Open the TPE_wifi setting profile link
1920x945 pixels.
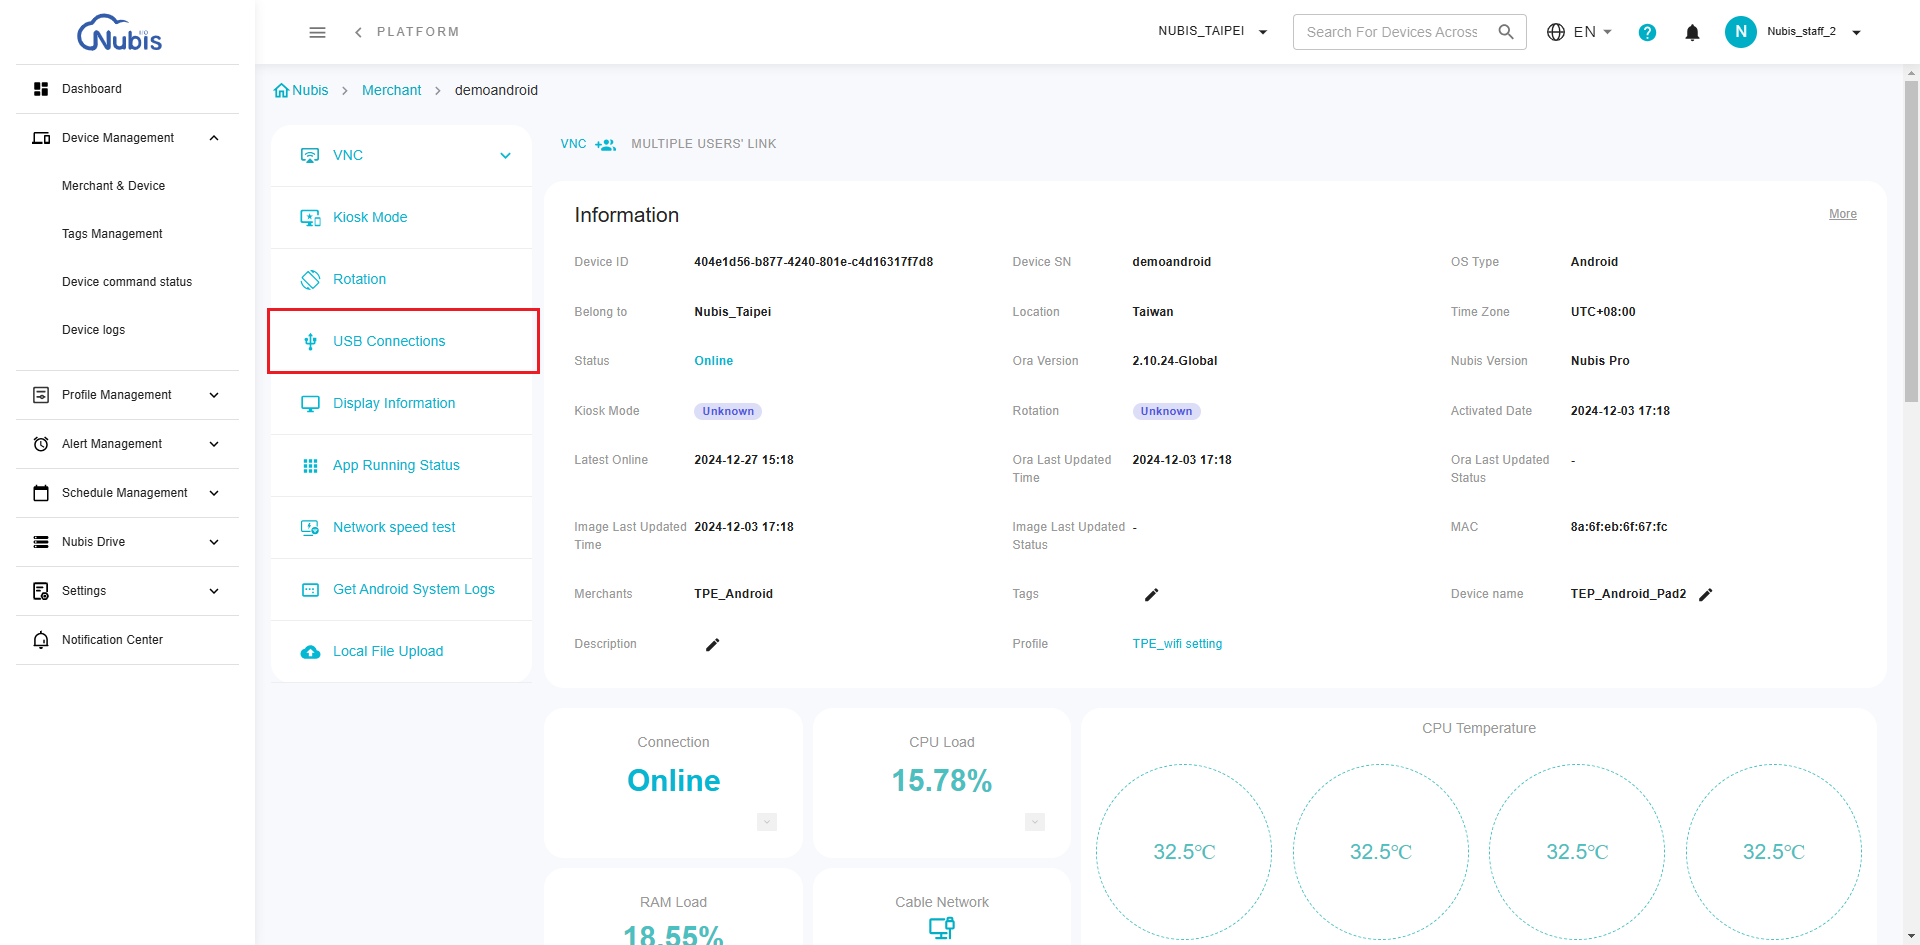[x=1177, y=644]
